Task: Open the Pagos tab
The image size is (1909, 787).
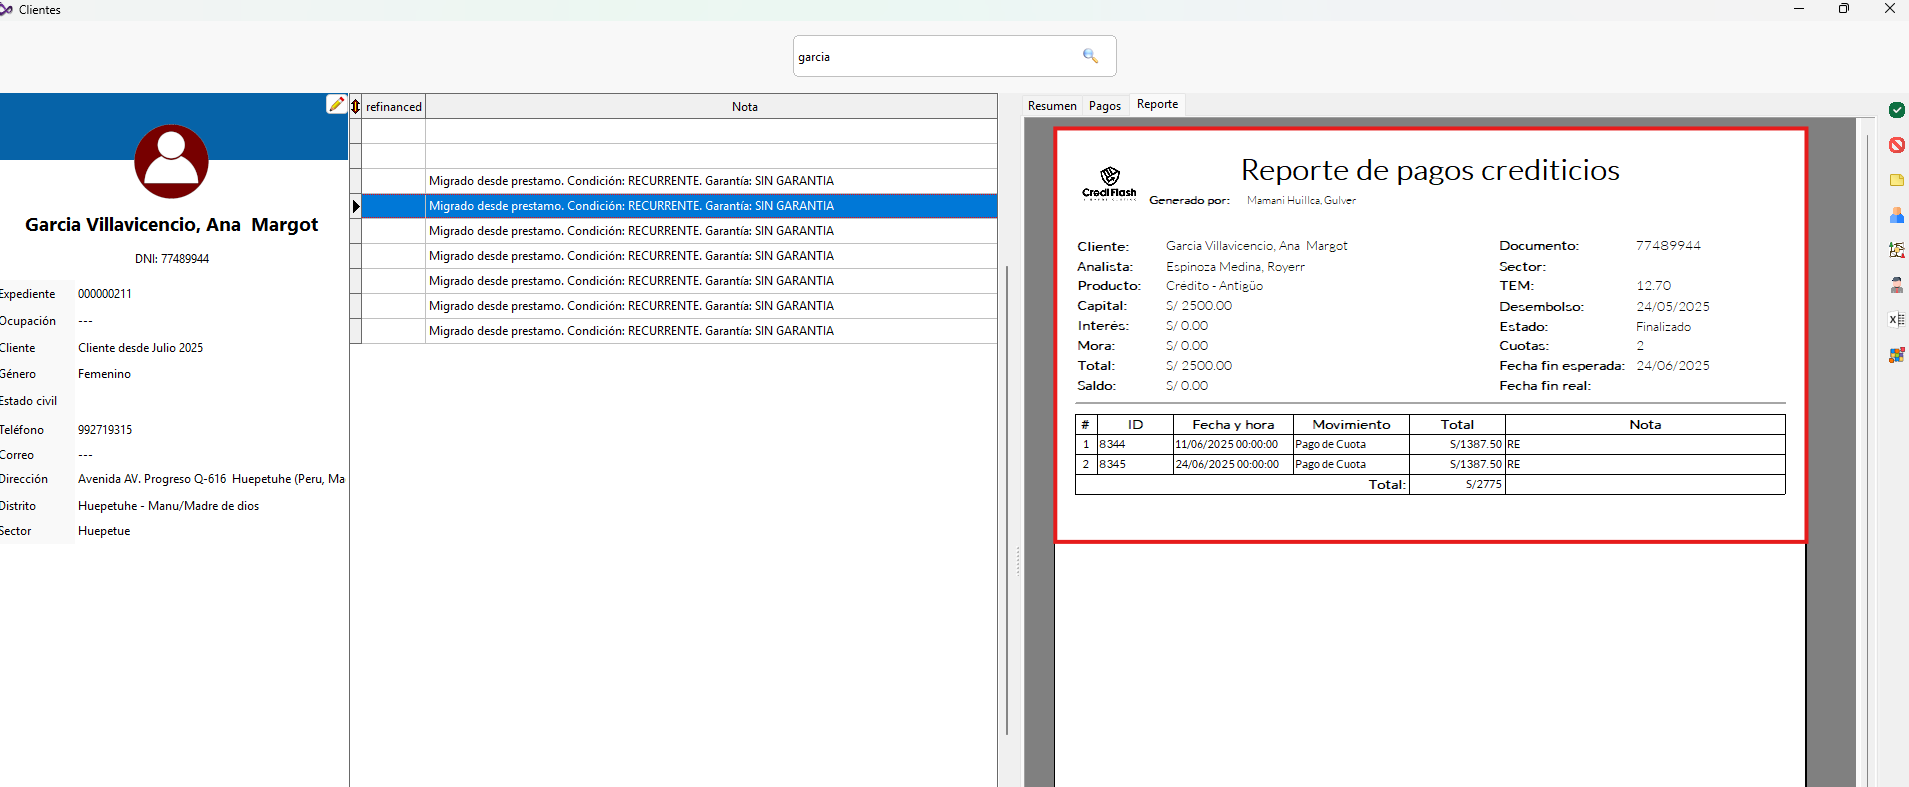Action: (1104, 106)
